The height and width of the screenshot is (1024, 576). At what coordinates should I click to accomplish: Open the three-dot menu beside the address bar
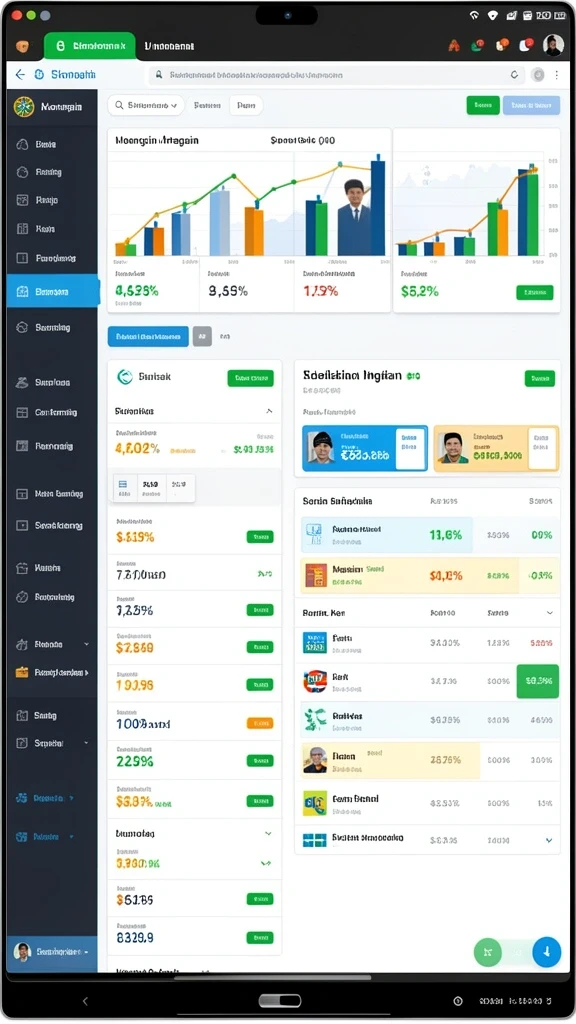[556, 75]
